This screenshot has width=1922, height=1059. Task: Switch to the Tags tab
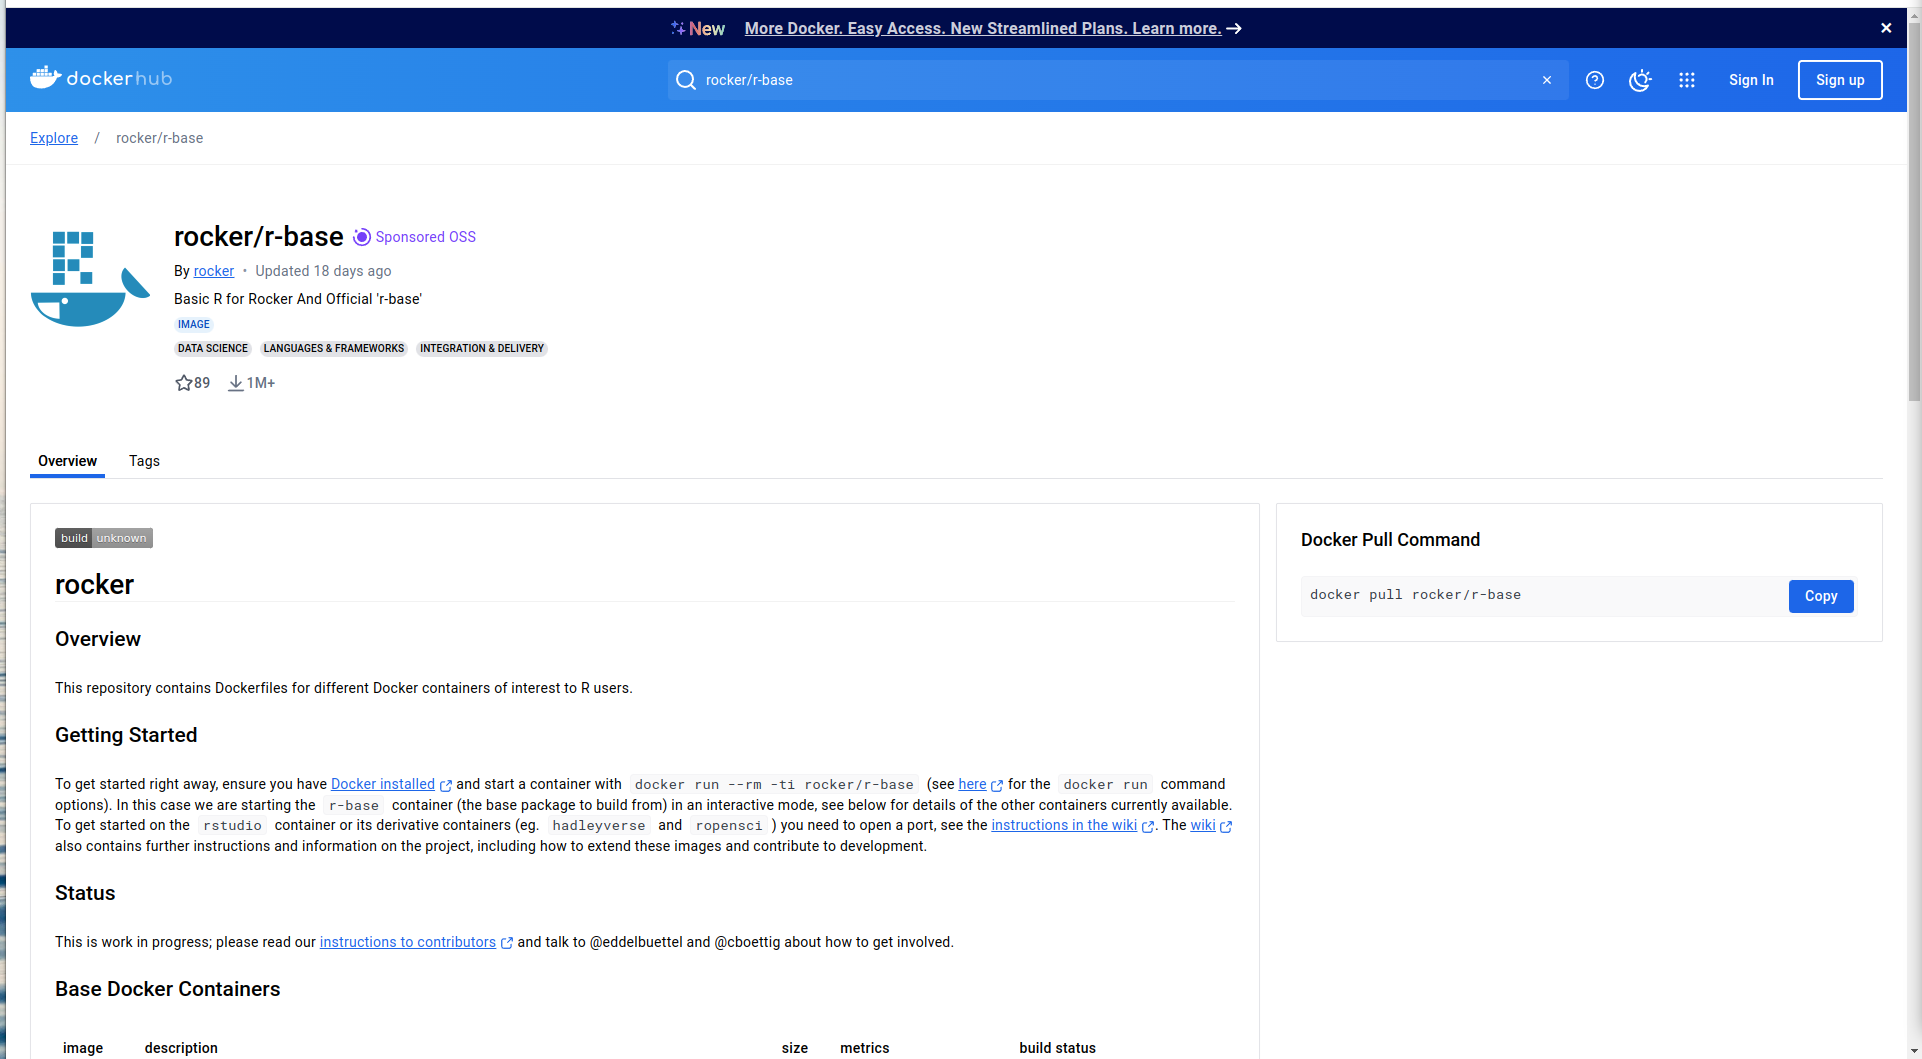pos(144,461)
